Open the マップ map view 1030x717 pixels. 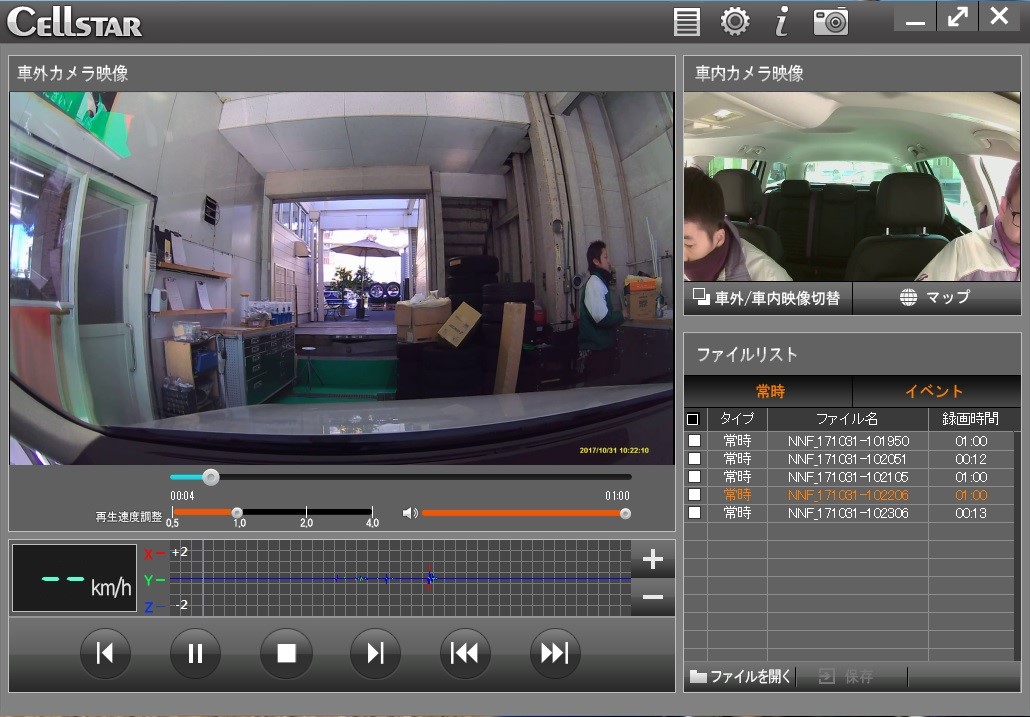pyautogui.click(x=935, y=298)
